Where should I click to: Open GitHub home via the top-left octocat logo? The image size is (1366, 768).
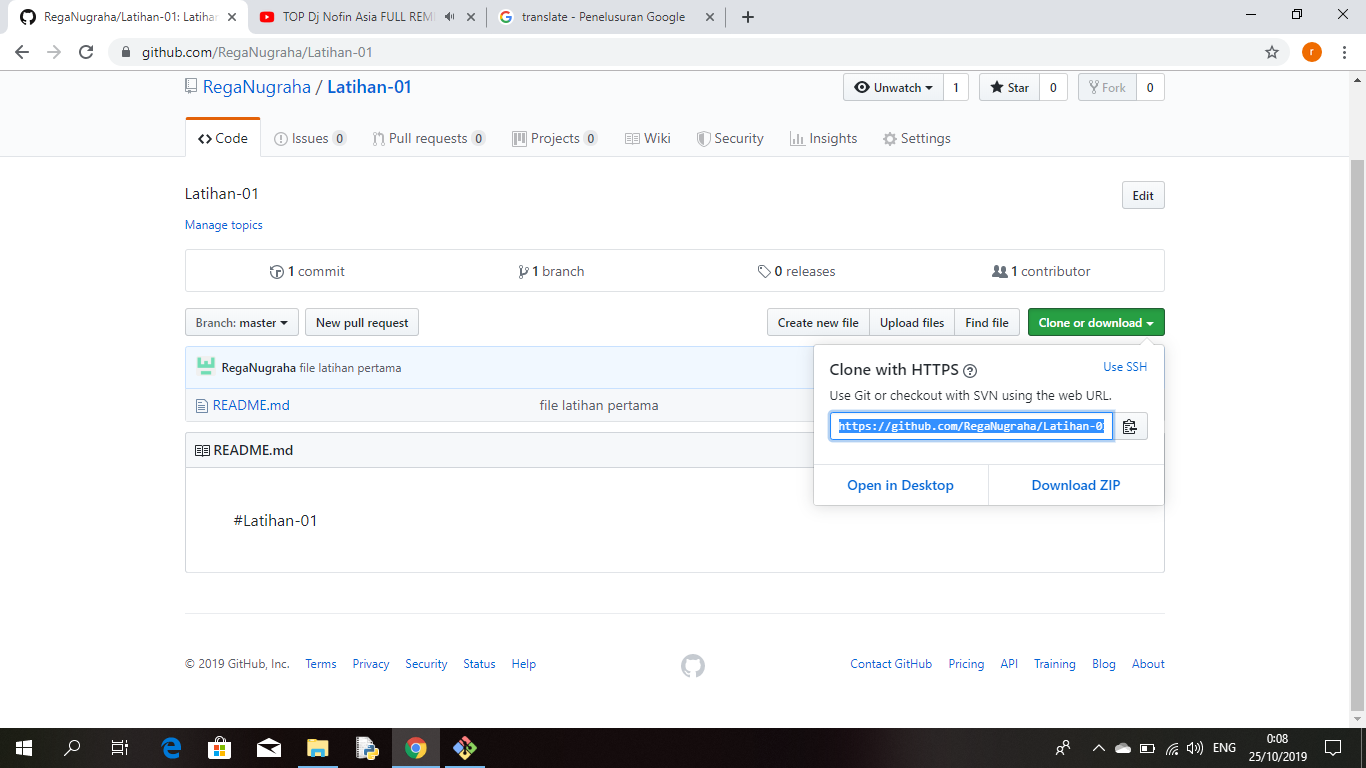[27, 17]
